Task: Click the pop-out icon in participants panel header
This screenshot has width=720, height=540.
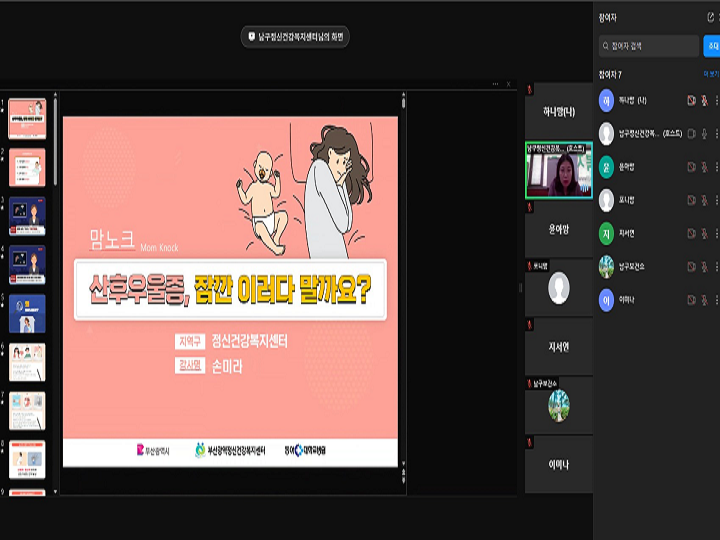Action: coord(710,17)
